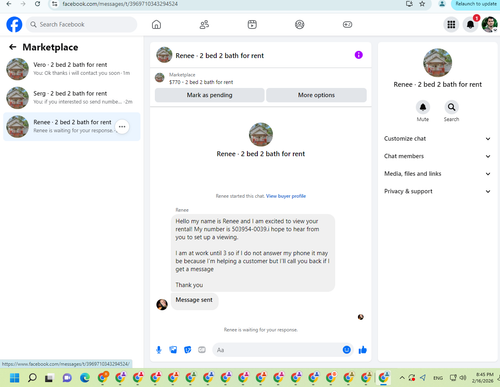500x387 pixels.
Task: Select Renee 2 bed 2 bath conversation
Action: [x=72, y=127]
